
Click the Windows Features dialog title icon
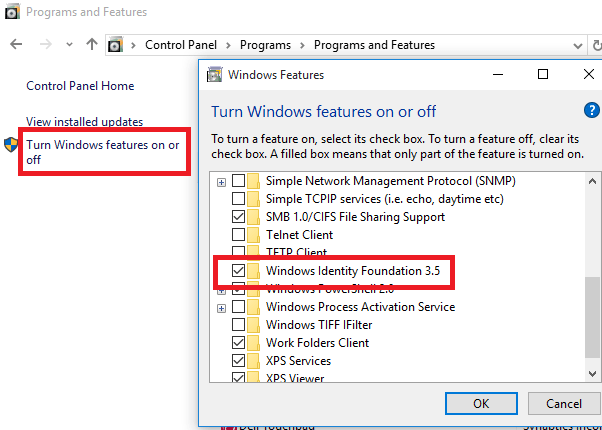[213, 74]
